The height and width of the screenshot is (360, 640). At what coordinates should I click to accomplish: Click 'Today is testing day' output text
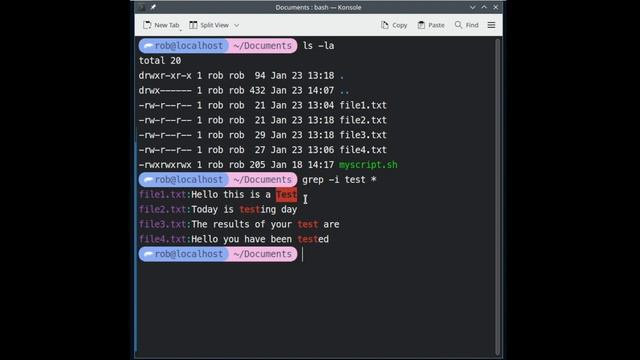click(x=244, y=209)
